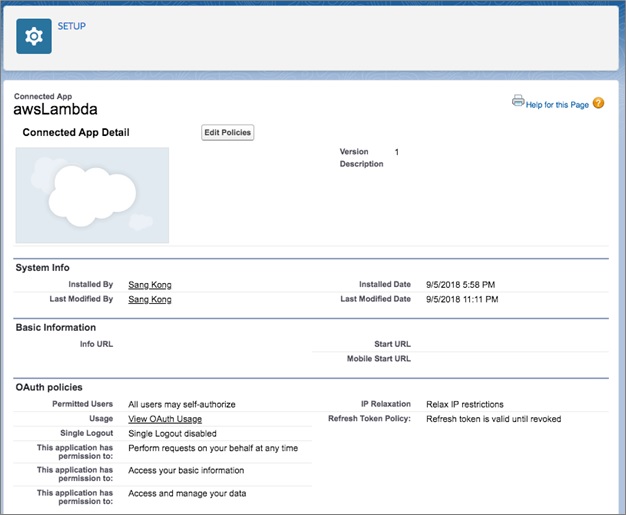This screenshot has width=626, height=515.
Task: Click the Start URL label
Action: [392, 344]
